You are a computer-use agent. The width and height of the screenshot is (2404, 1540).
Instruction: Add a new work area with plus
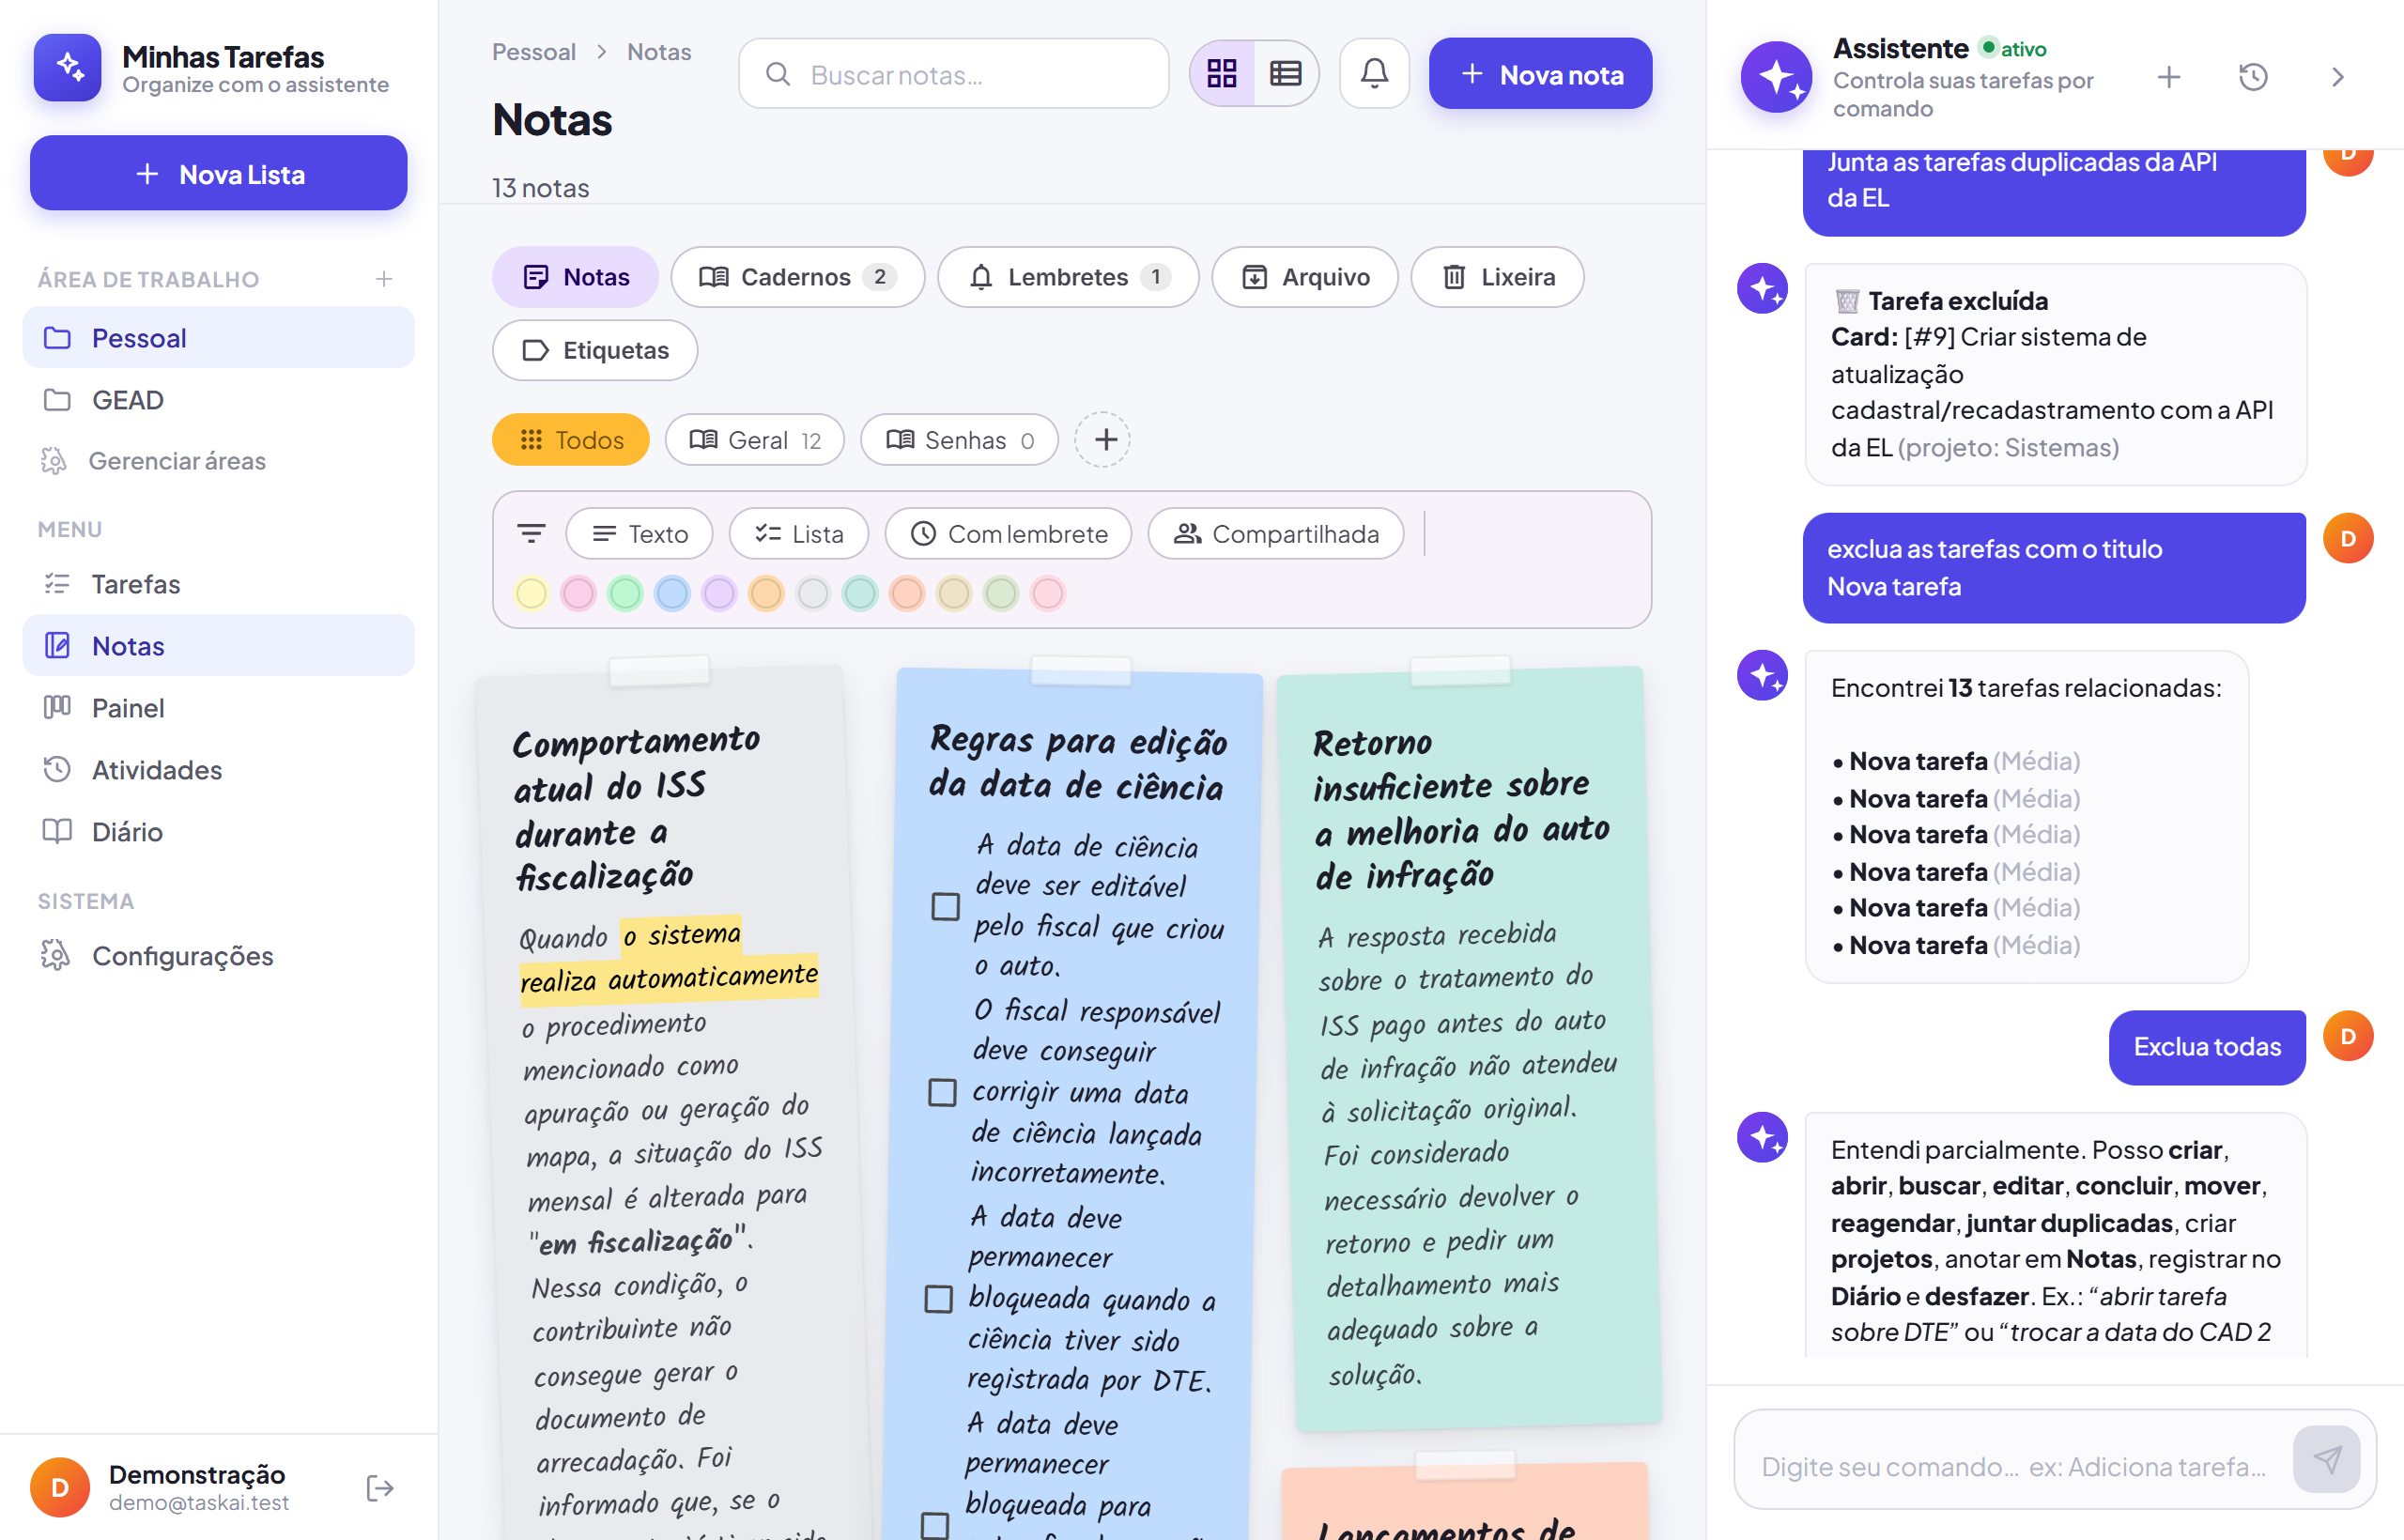pos(384,279)
